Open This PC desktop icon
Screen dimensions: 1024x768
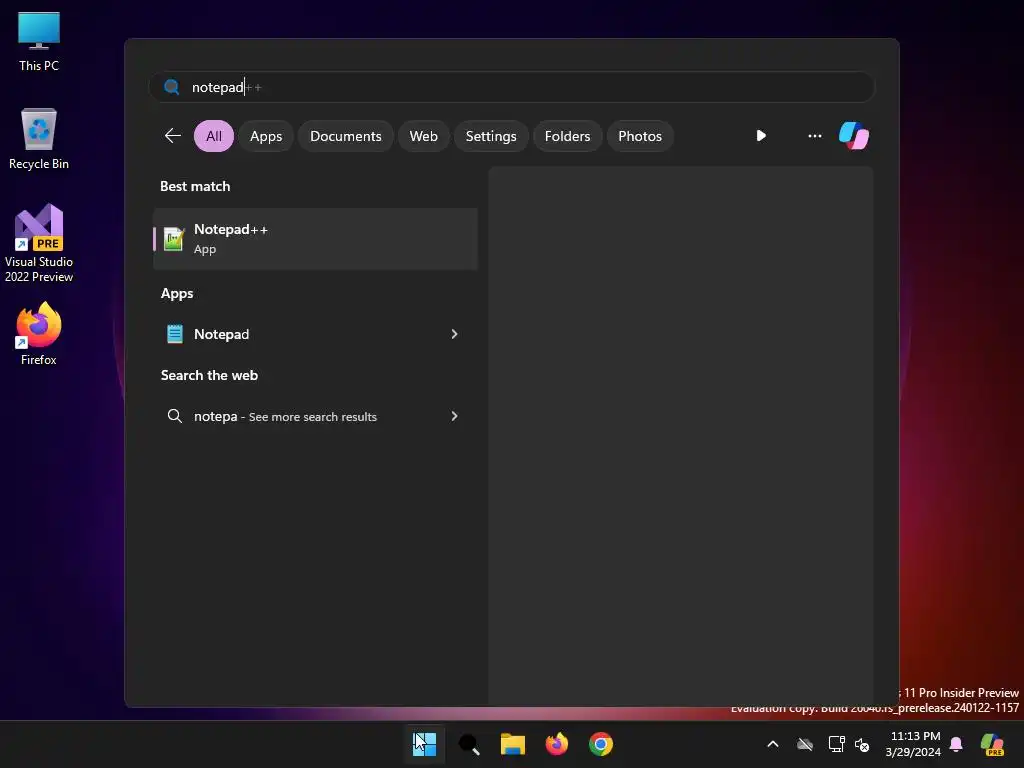(39, 42)
